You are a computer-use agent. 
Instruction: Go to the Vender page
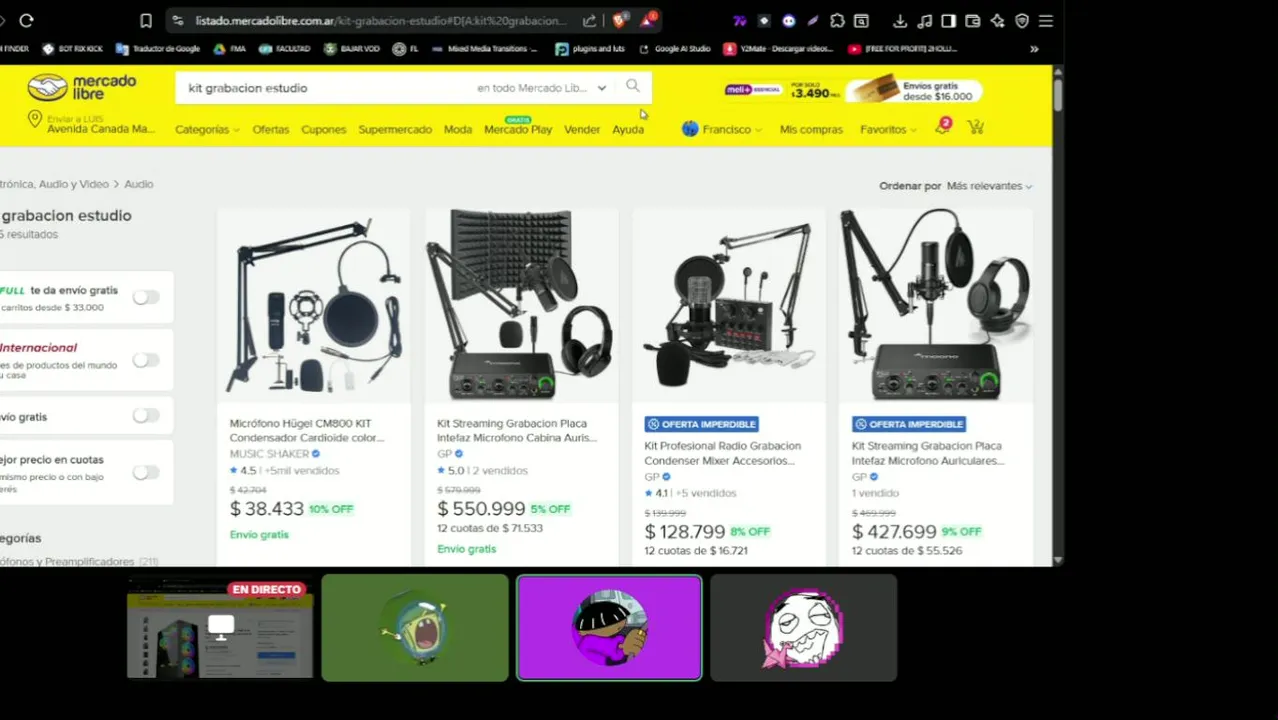point(582,129)
